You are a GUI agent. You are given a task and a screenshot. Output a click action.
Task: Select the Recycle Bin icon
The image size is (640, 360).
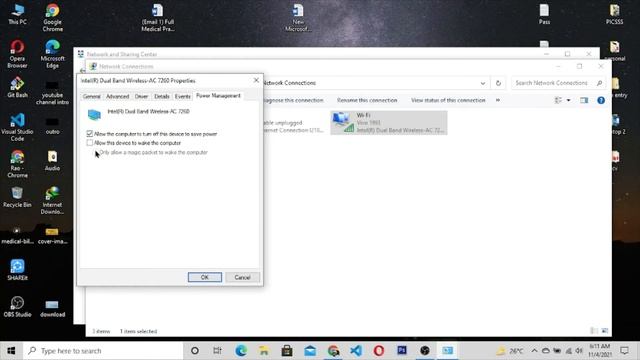pyautogui.click(x=17, y=198)
